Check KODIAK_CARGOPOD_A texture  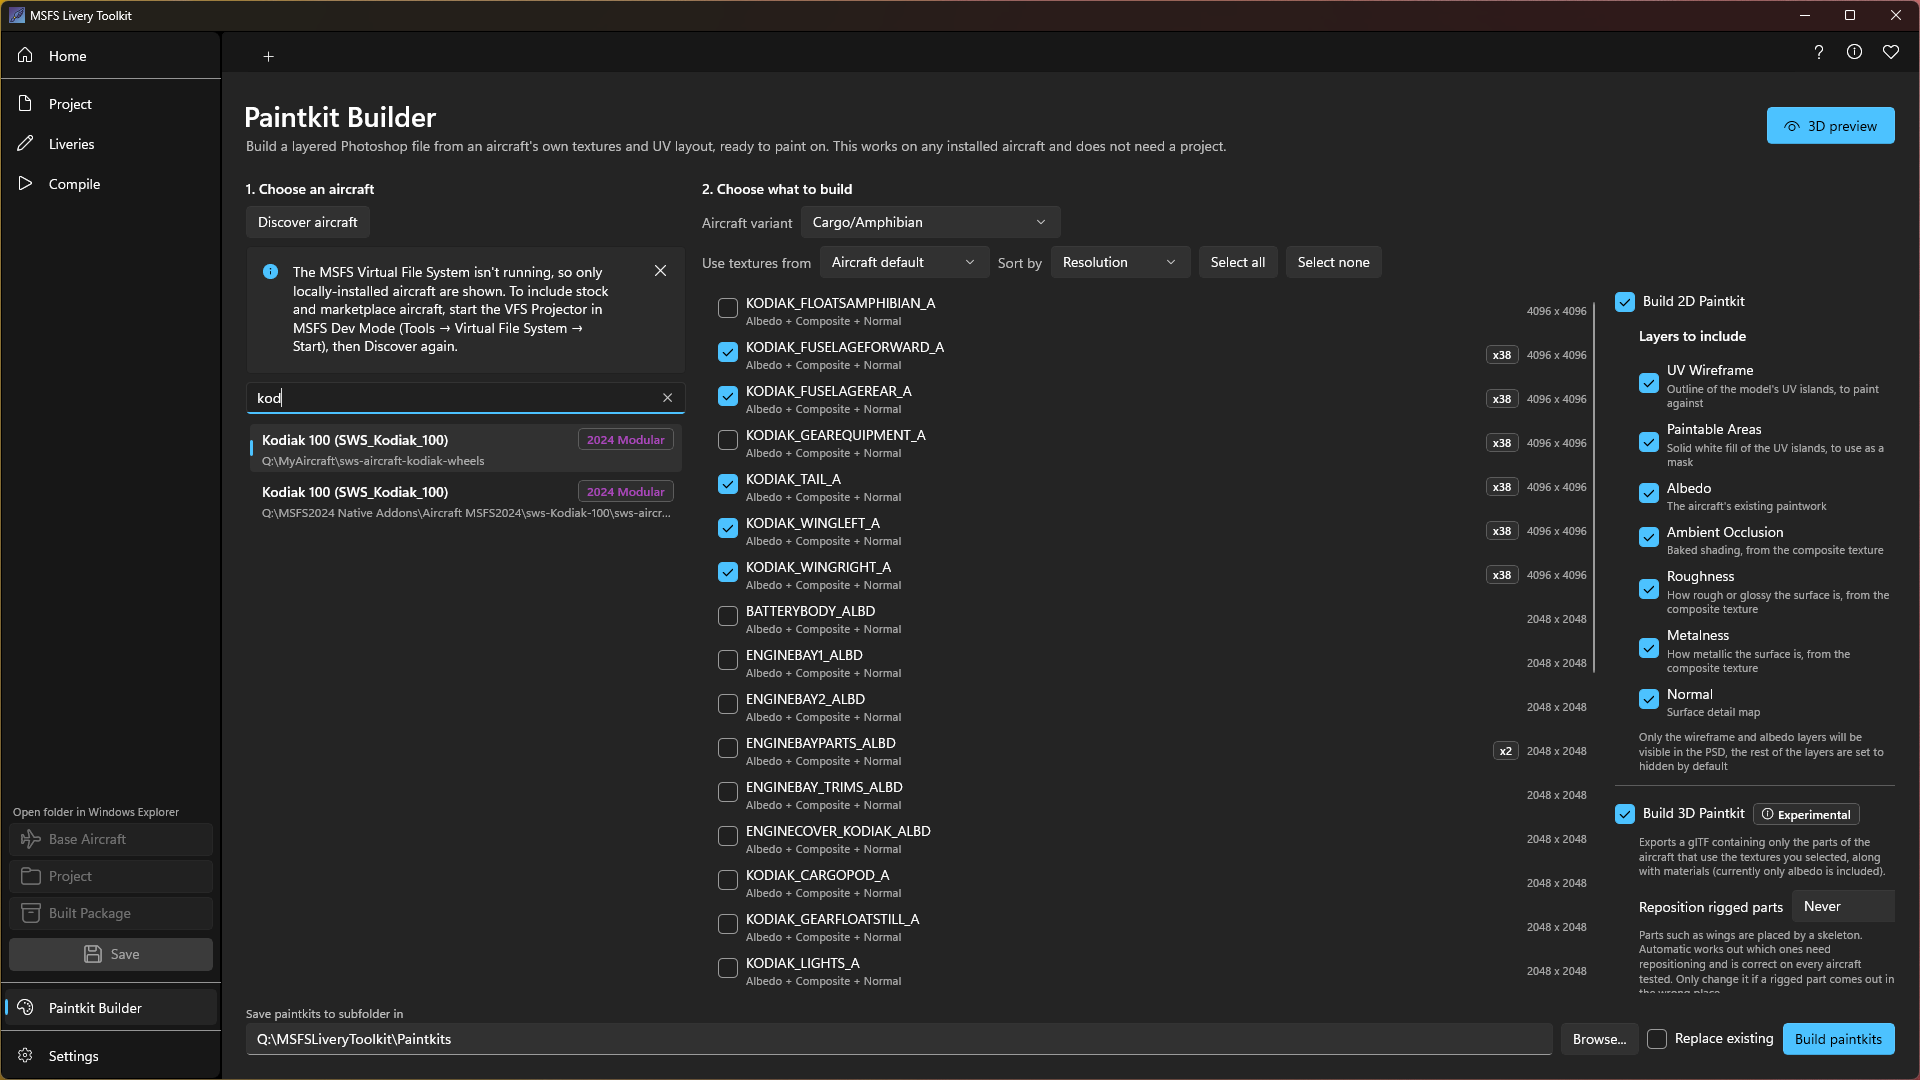pos(728,880)
